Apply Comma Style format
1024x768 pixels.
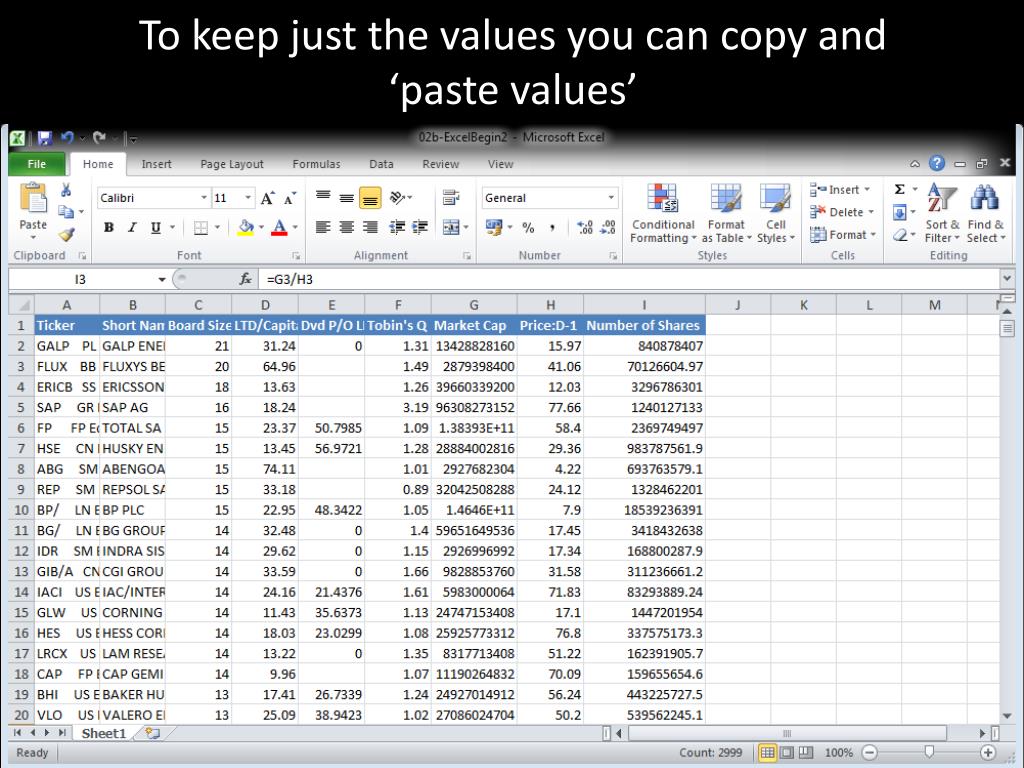tap(552, 227)
